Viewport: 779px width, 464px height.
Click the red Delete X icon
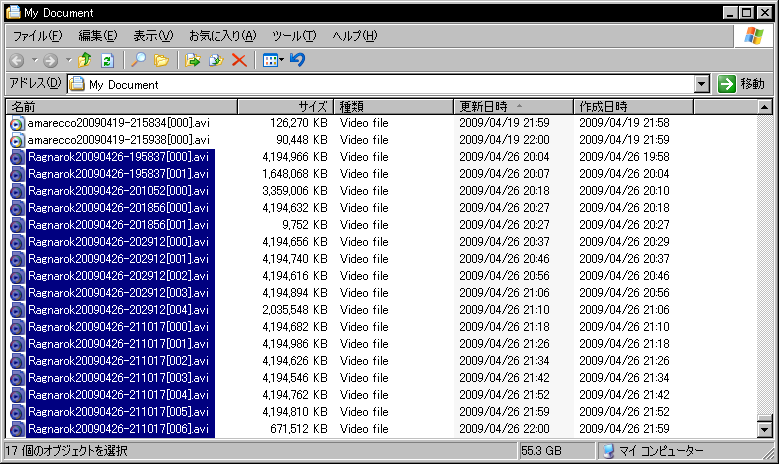(x=239, y=61)
